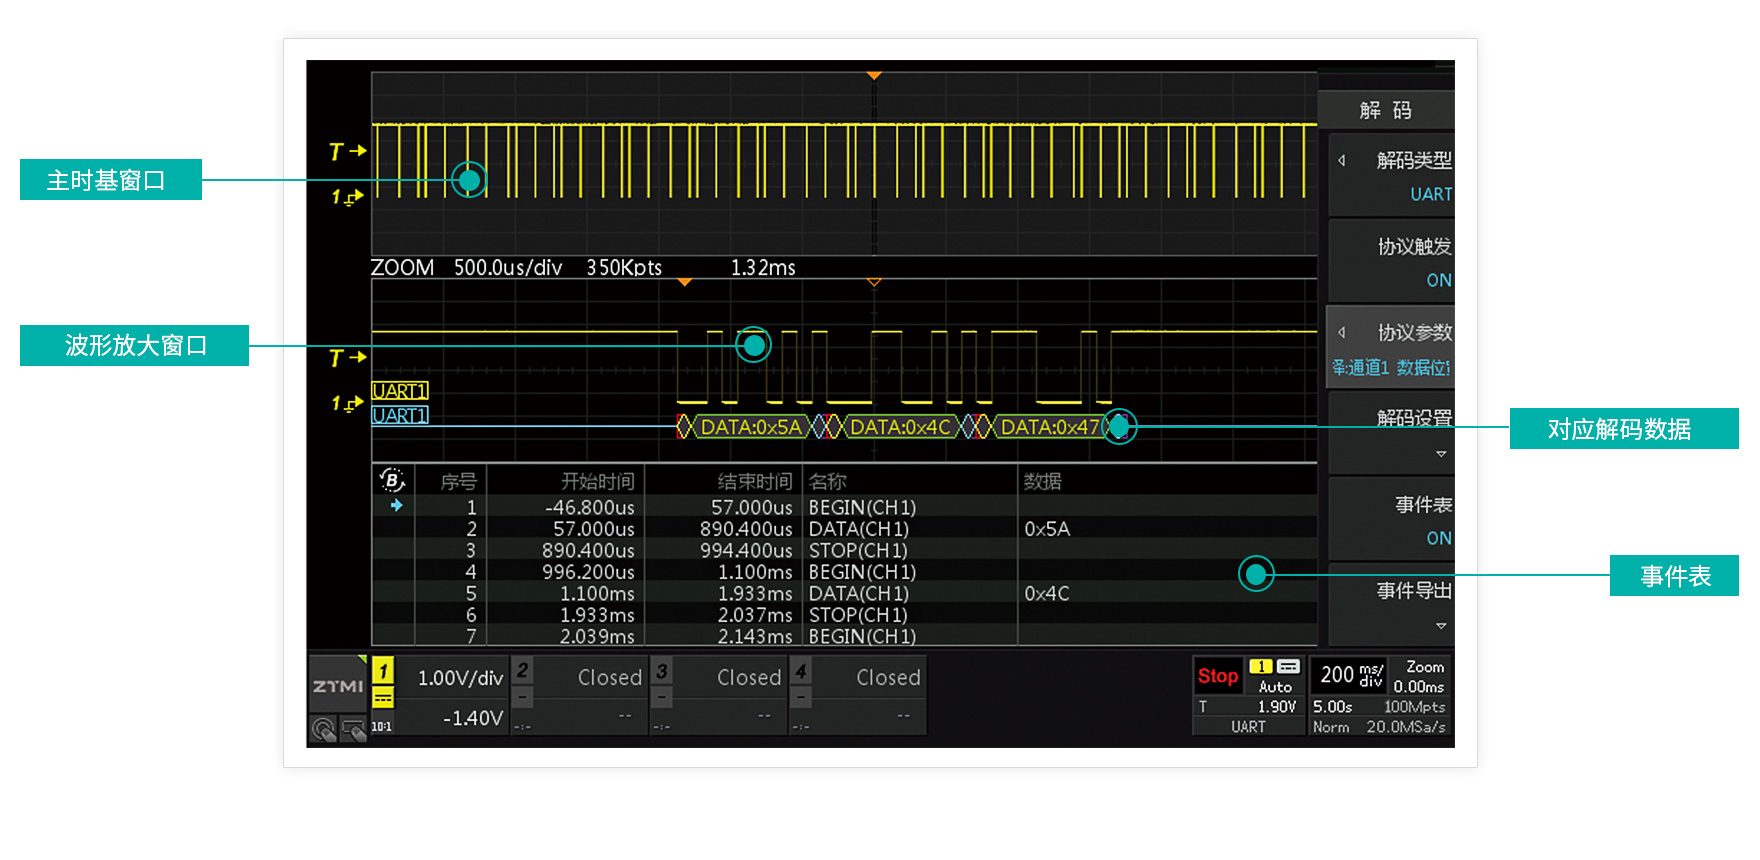
Task: Click the bus decode B icon in event table
Action: coord(392,480)
